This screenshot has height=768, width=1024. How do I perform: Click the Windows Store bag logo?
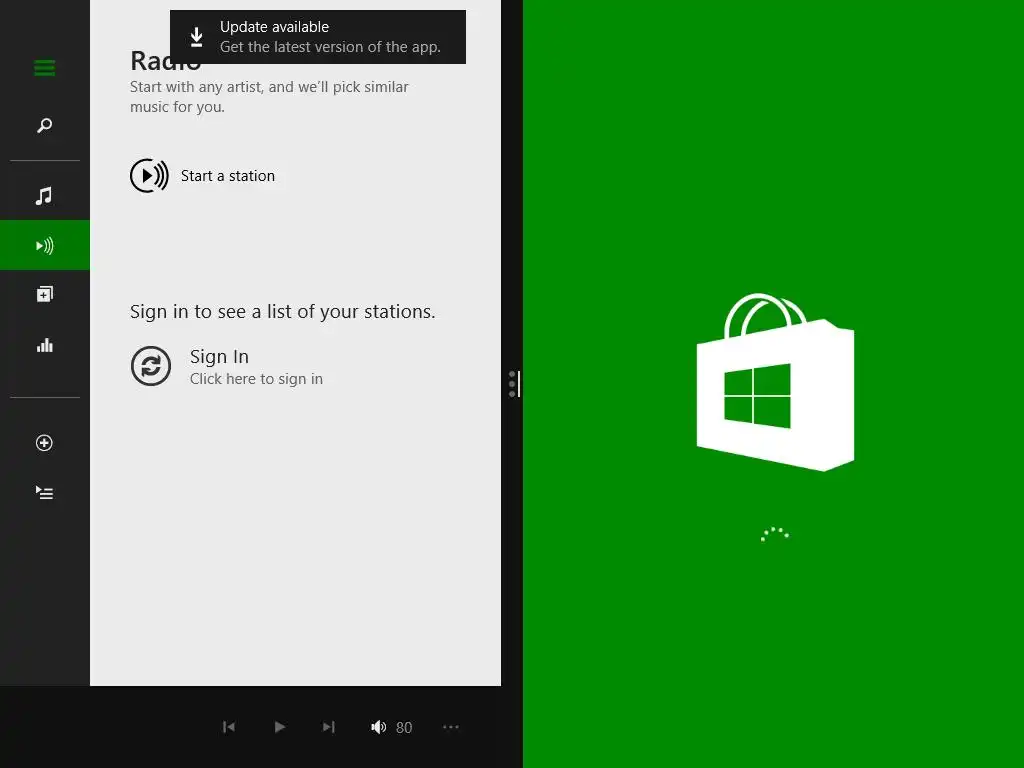(x=775, y=382)
